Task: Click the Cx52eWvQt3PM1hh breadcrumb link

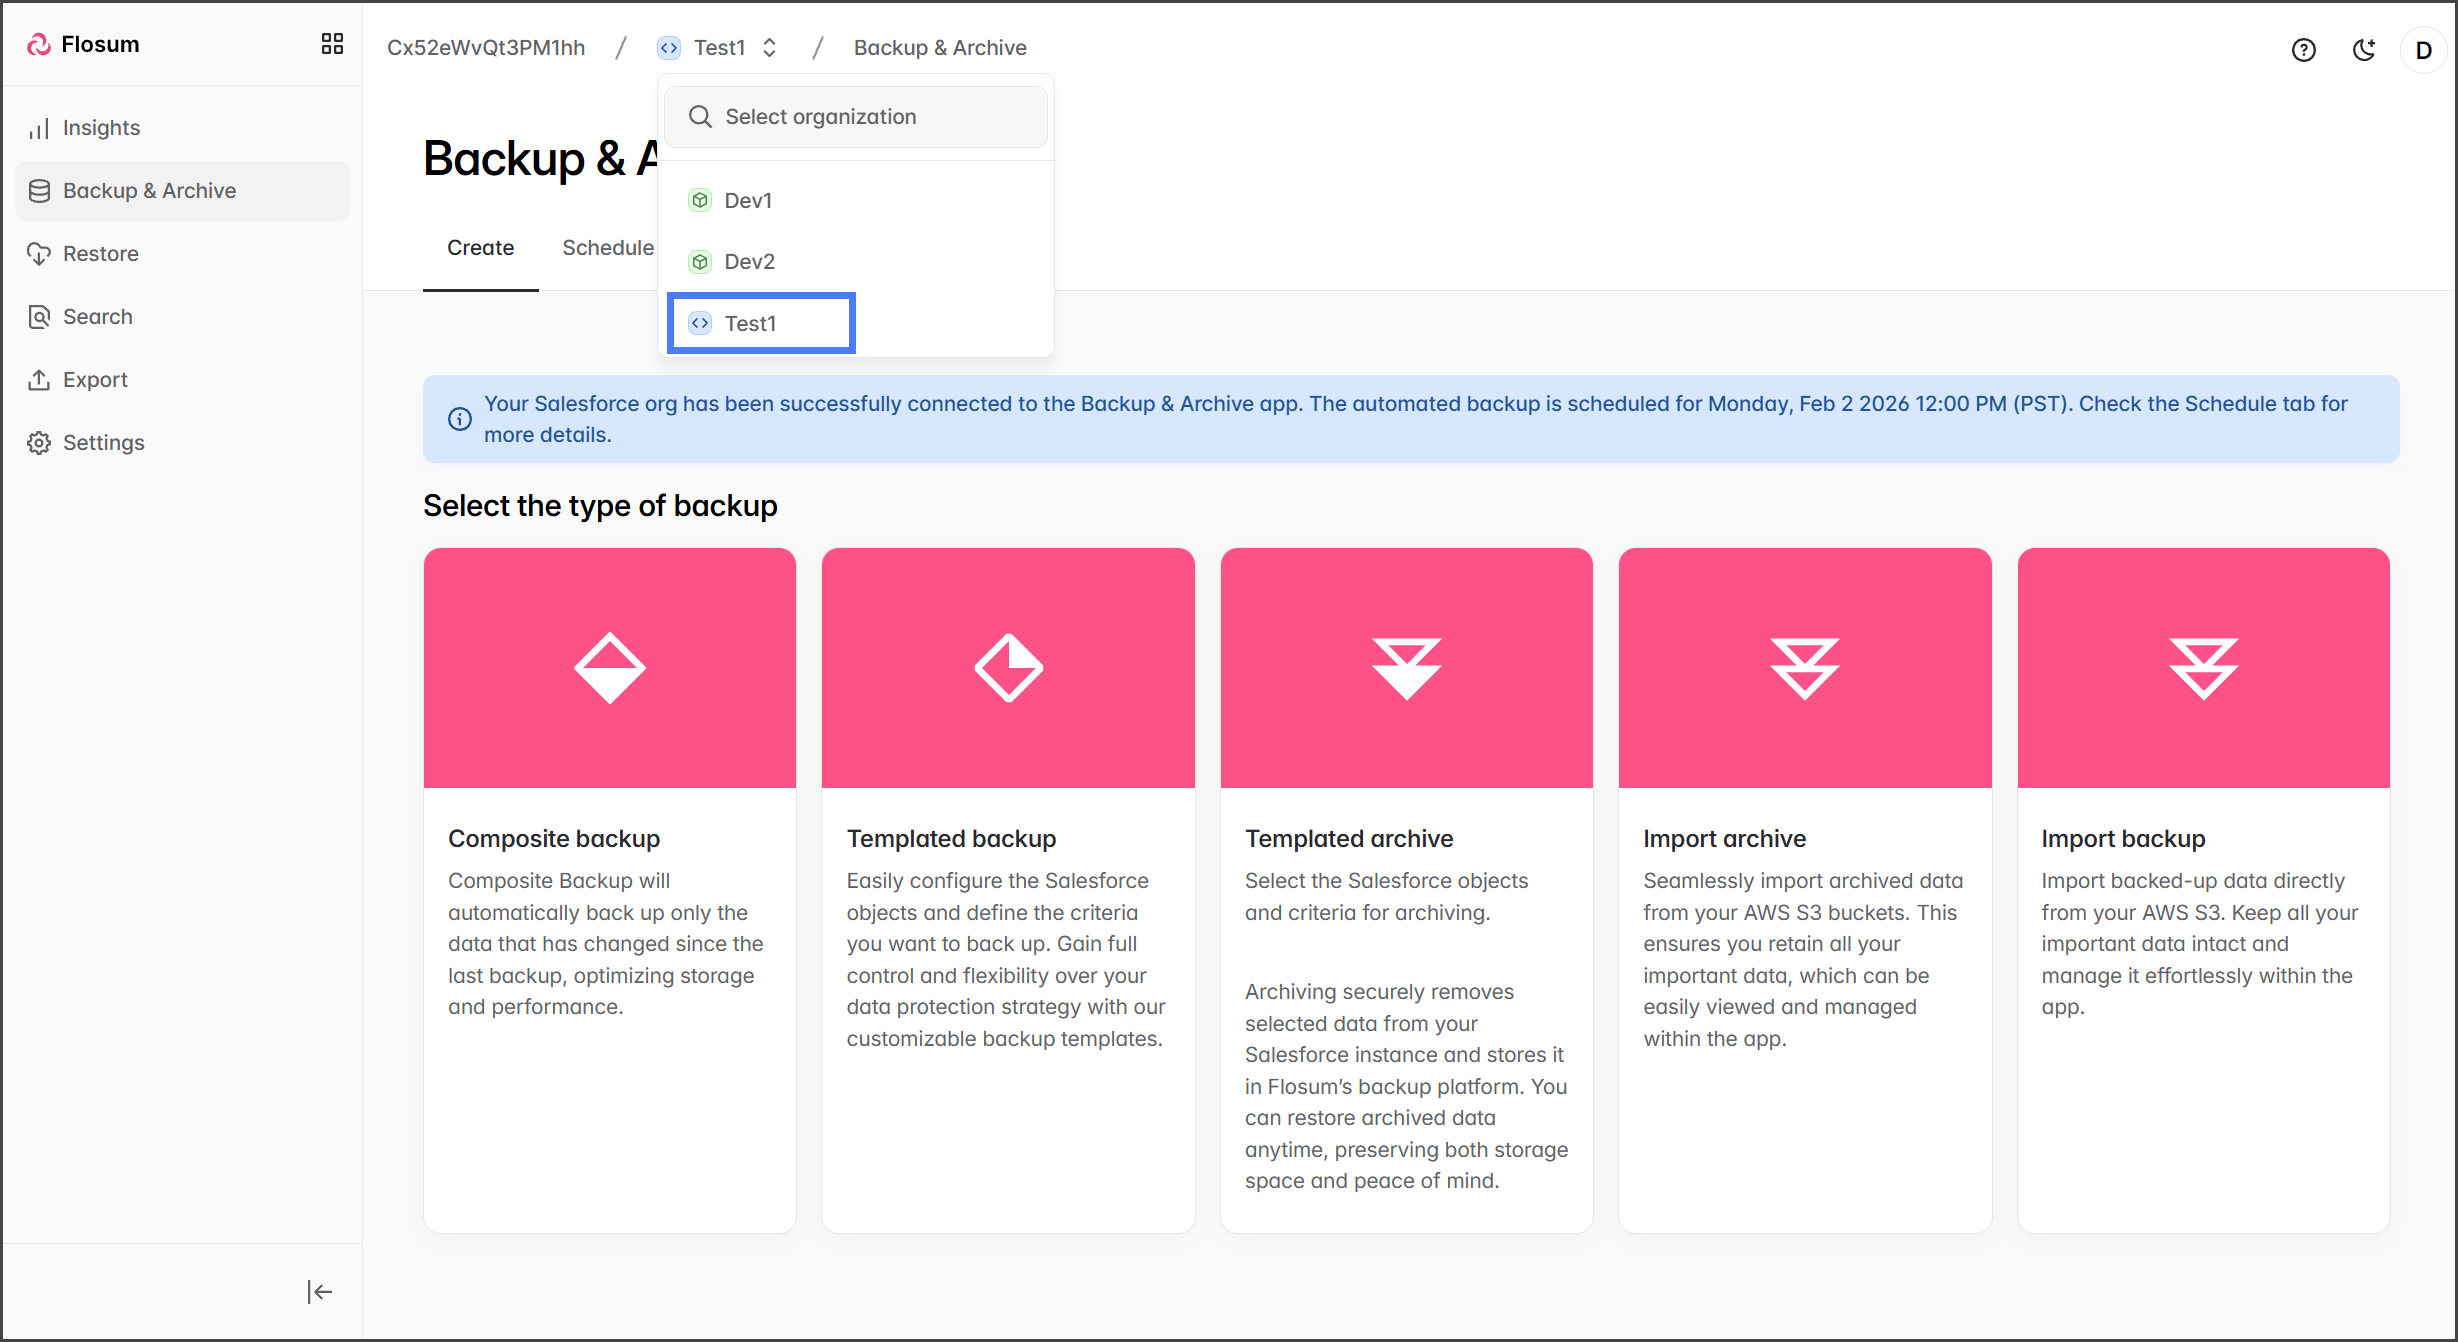Action: pos(486,48)
